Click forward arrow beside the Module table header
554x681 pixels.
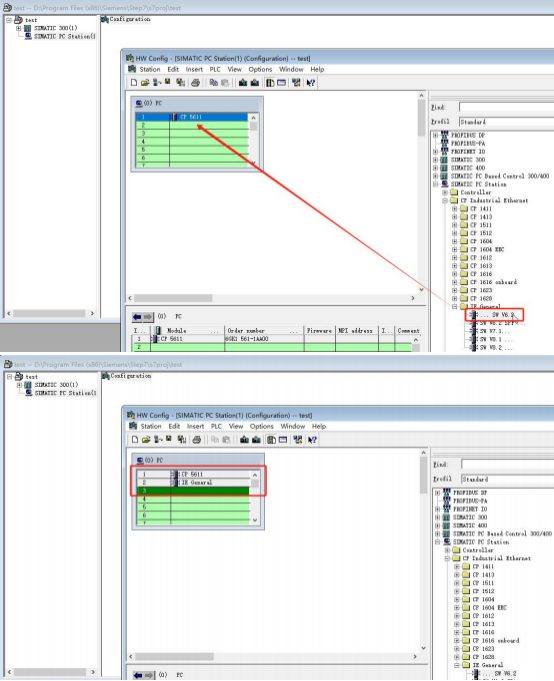[148, 317]
